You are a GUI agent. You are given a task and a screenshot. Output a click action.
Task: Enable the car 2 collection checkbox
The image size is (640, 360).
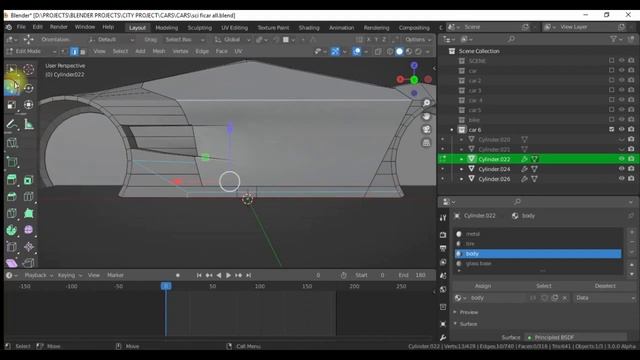pyautogui.click(x=611, y=80)
